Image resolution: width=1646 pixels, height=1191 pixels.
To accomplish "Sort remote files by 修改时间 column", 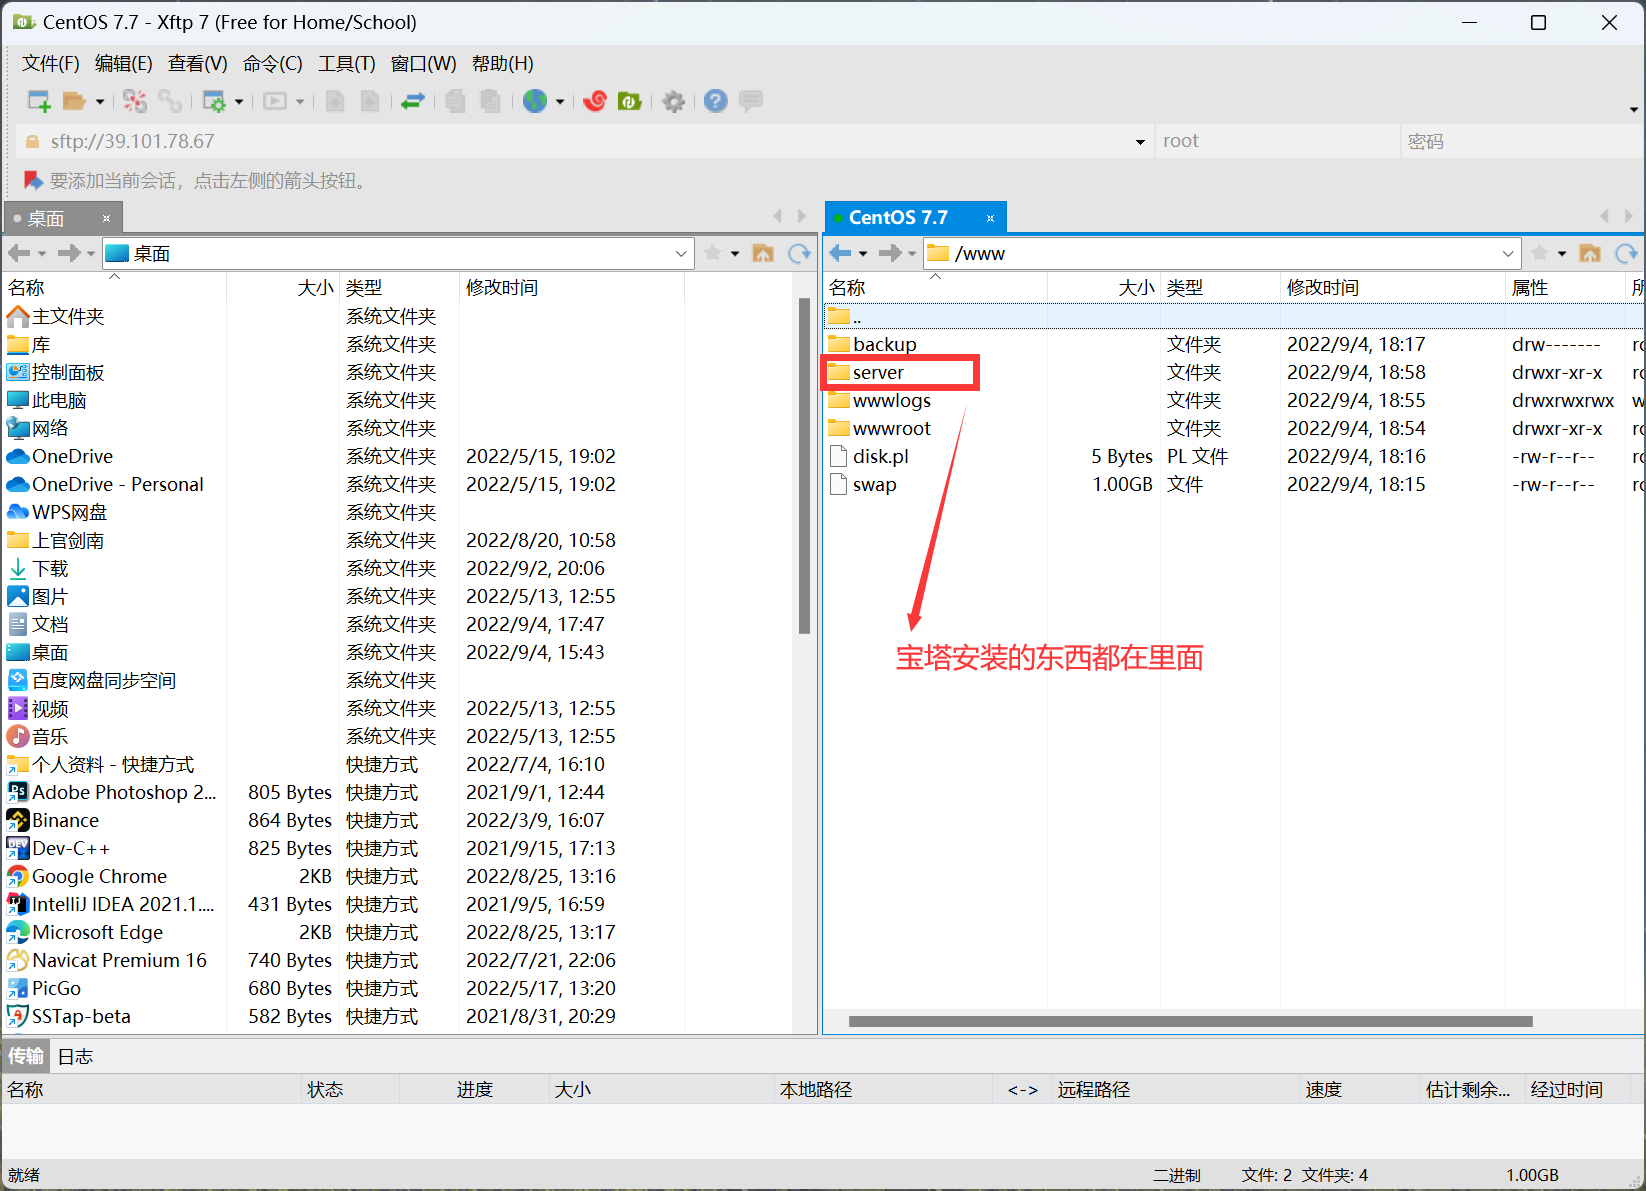I will point(1393,288).
